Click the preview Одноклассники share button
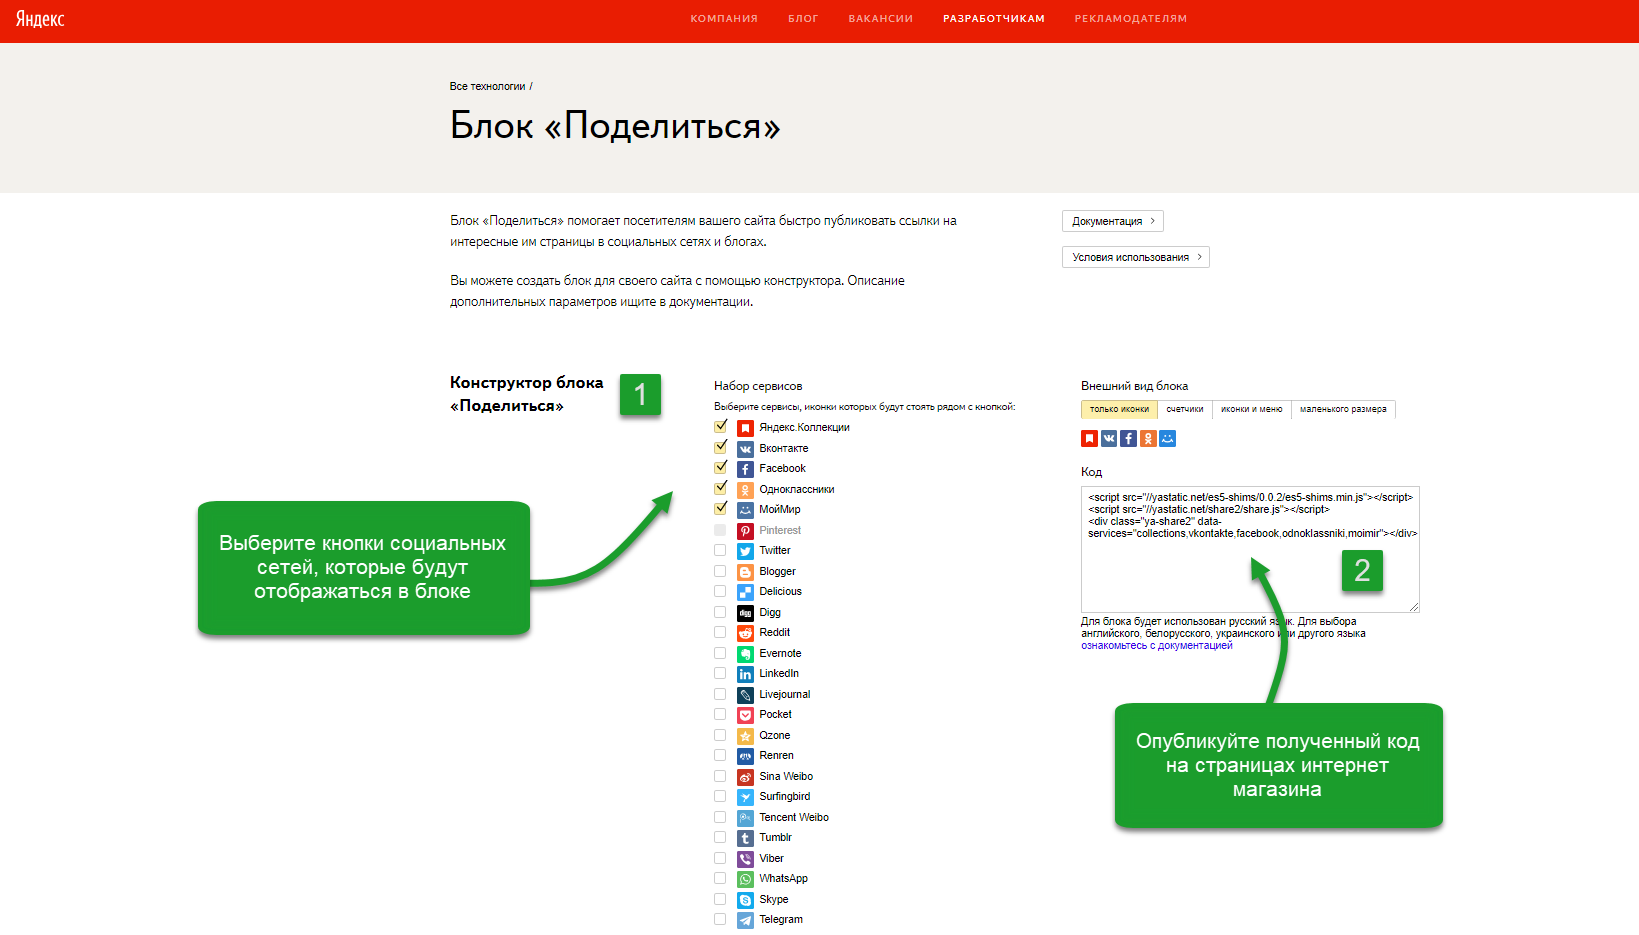Image resolution: width=1639 pixels, height=935 pixels. click(1148, 438)
